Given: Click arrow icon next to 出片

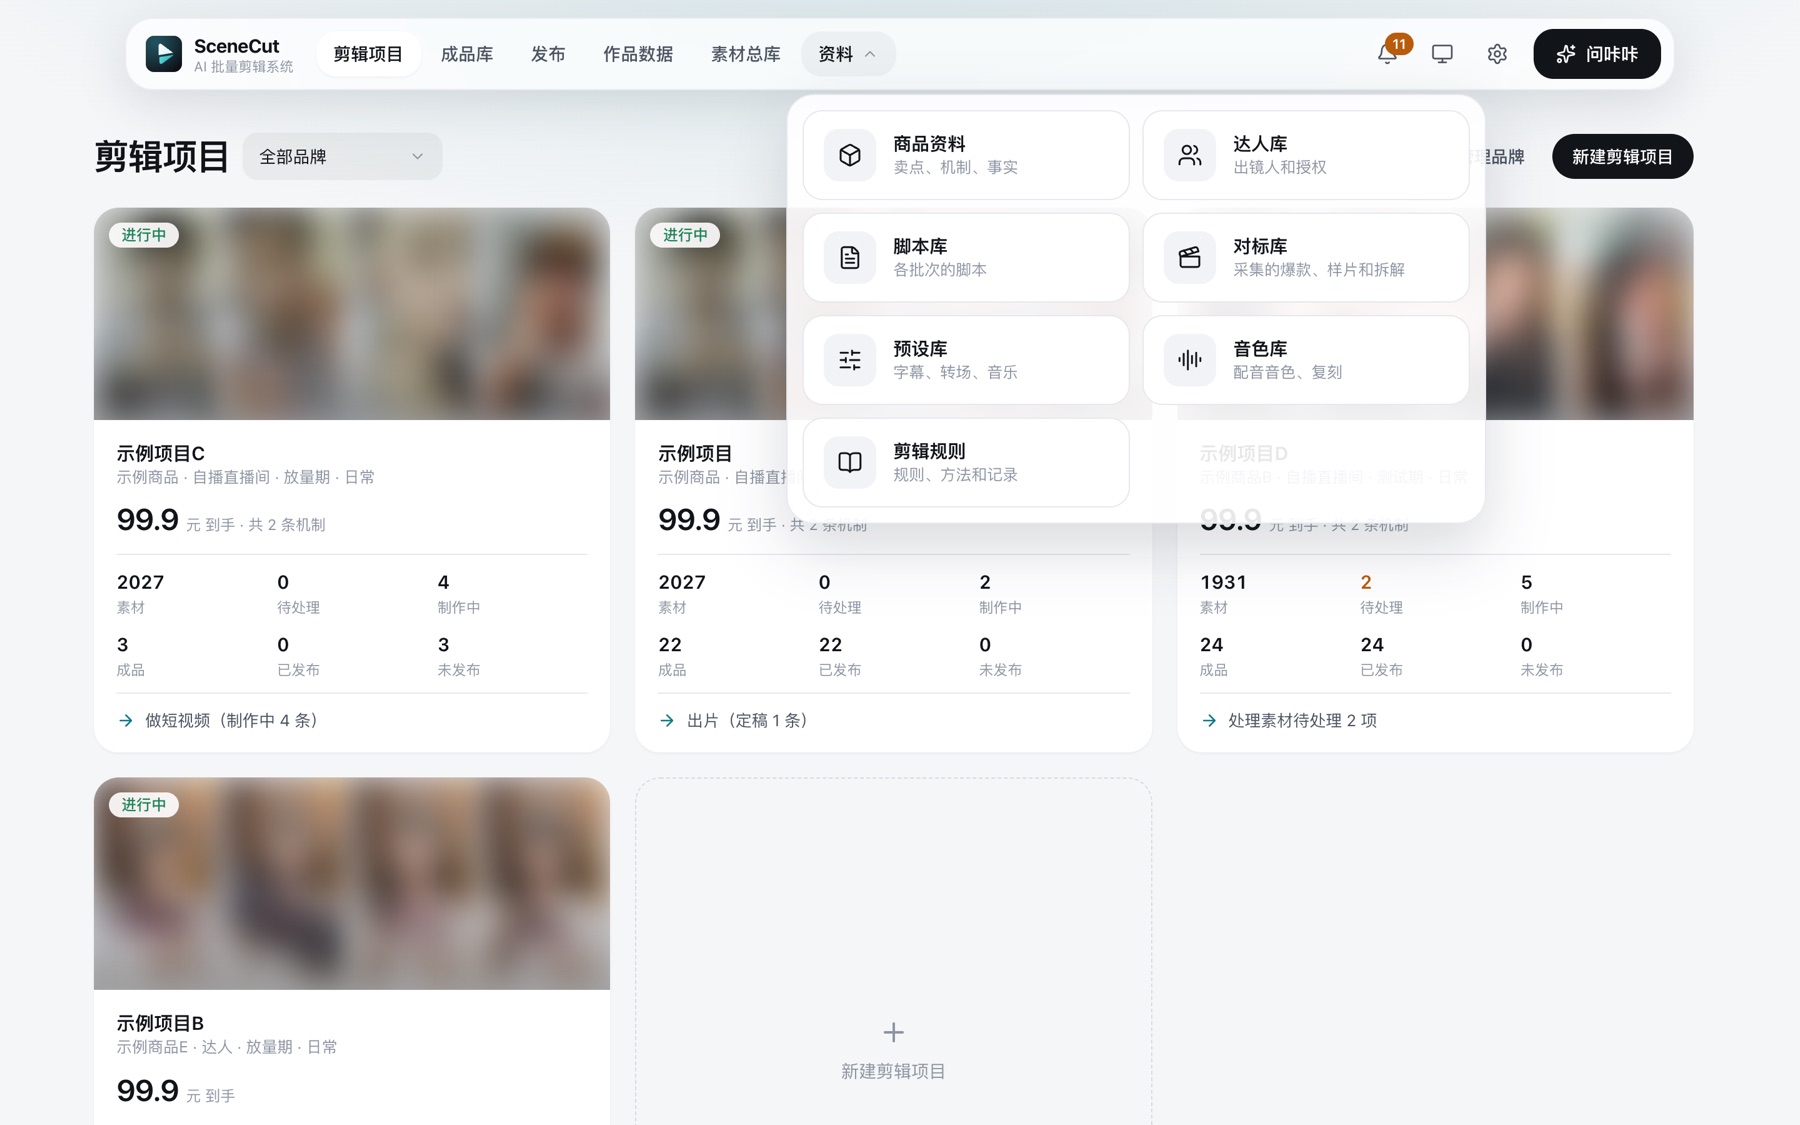Looking at the screenshot, I should pyautogui.click(x=667, y=720).
